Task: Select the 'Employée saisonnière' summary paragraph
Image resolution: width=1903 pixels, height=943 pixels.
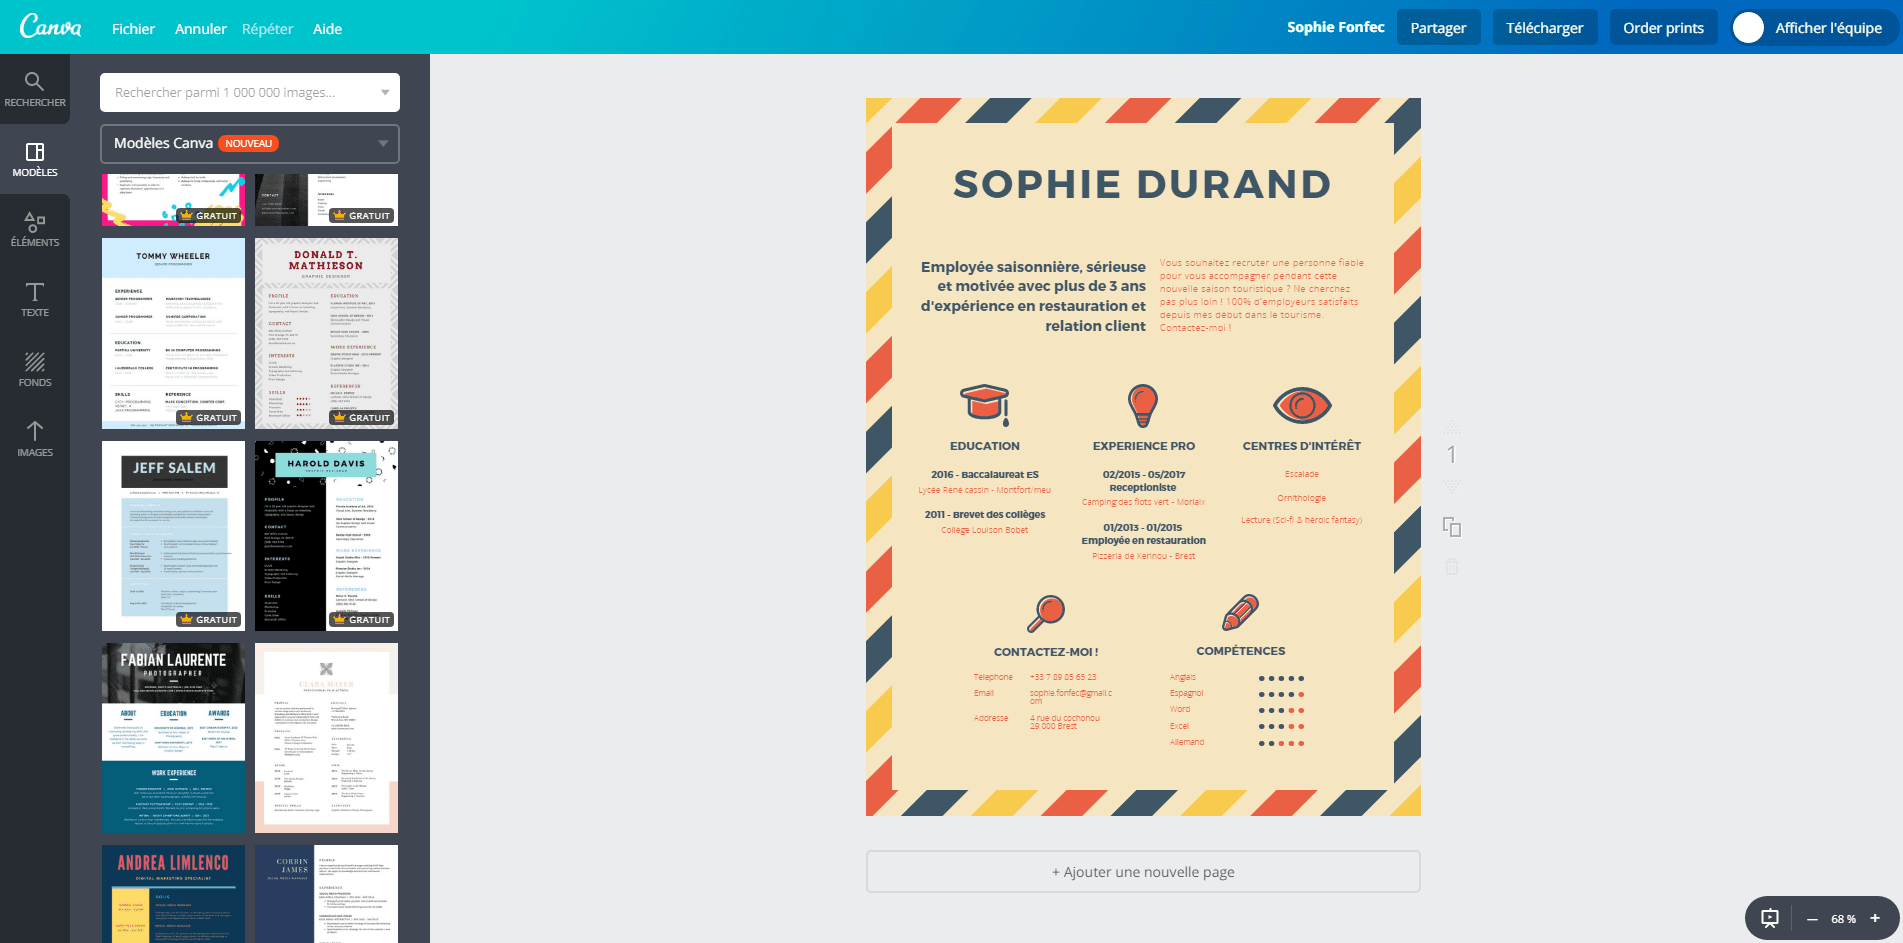Action: pos(1033,296)
